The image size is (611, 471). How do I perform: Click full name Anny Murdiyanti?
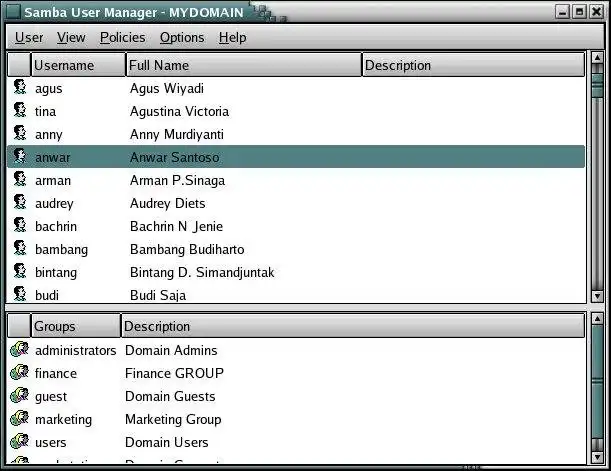coord(177,135)
